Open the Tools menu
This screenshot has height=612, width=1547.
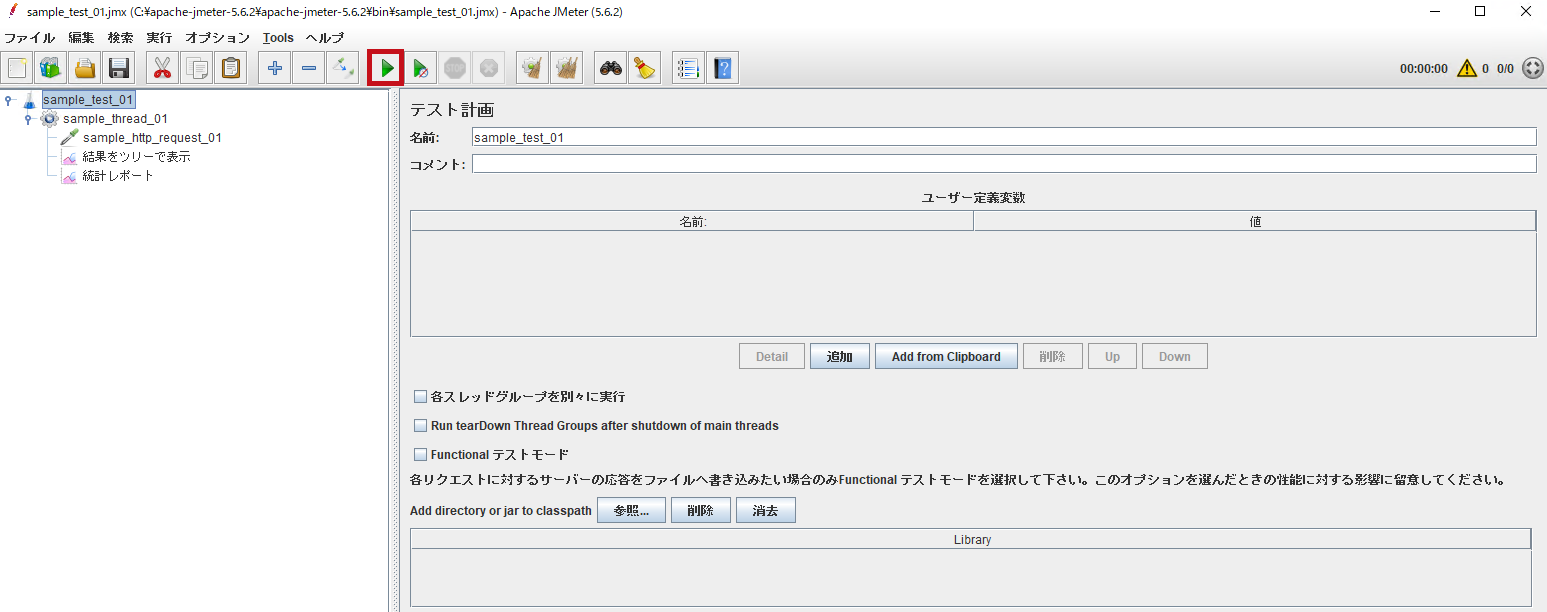[x=279, y=38]
